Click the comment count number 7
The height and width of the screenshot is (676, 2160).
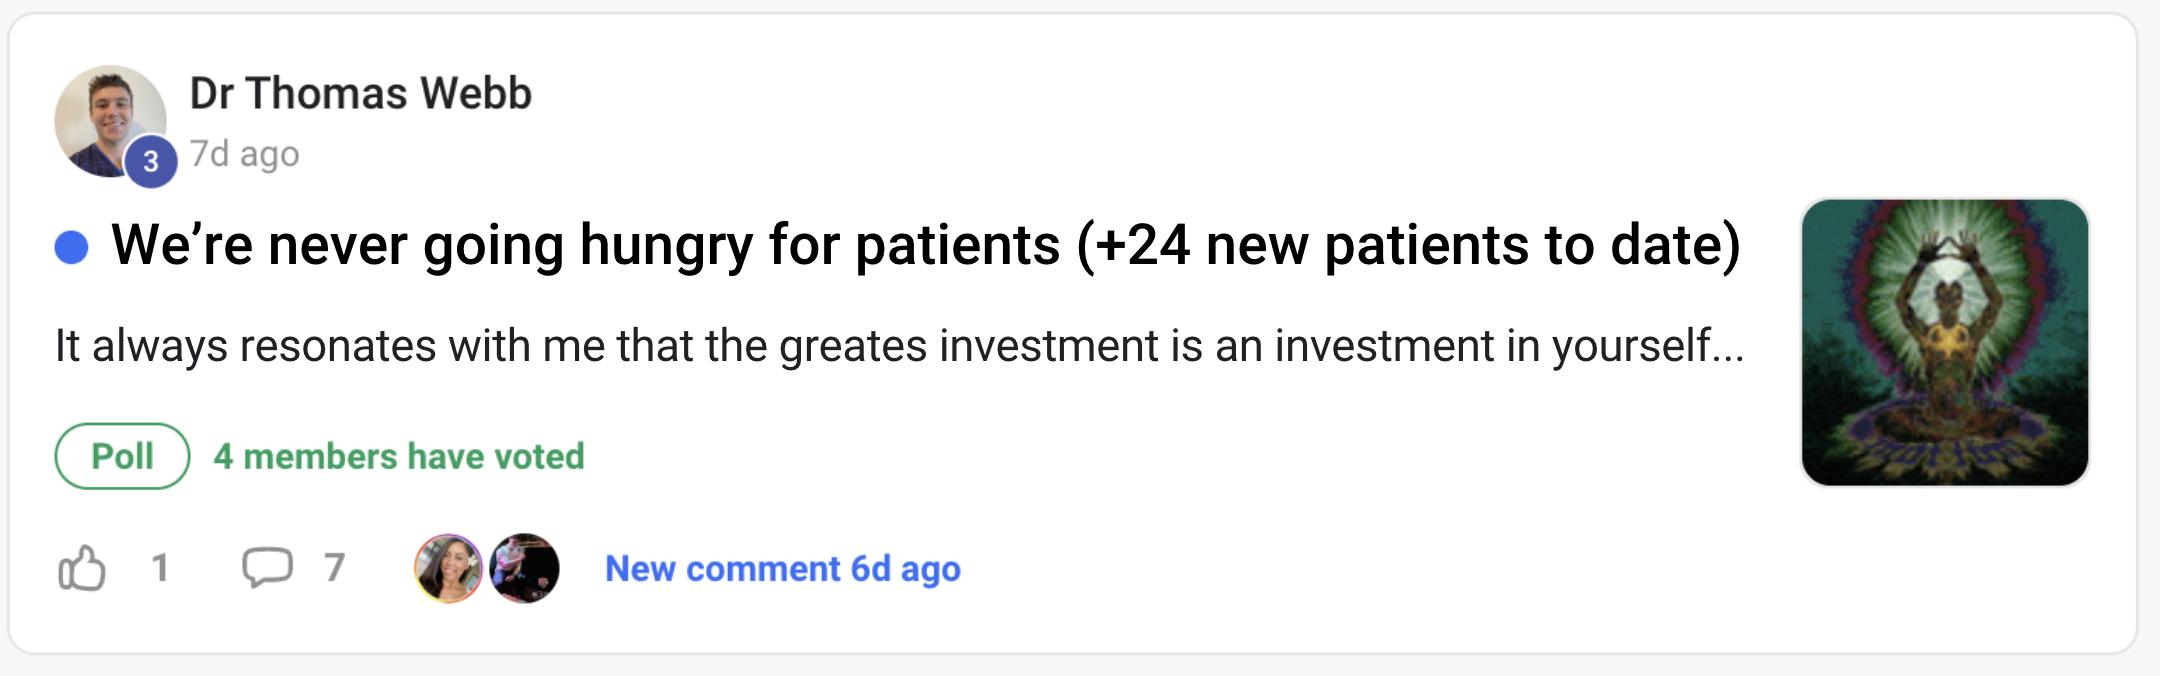(334, 568)
